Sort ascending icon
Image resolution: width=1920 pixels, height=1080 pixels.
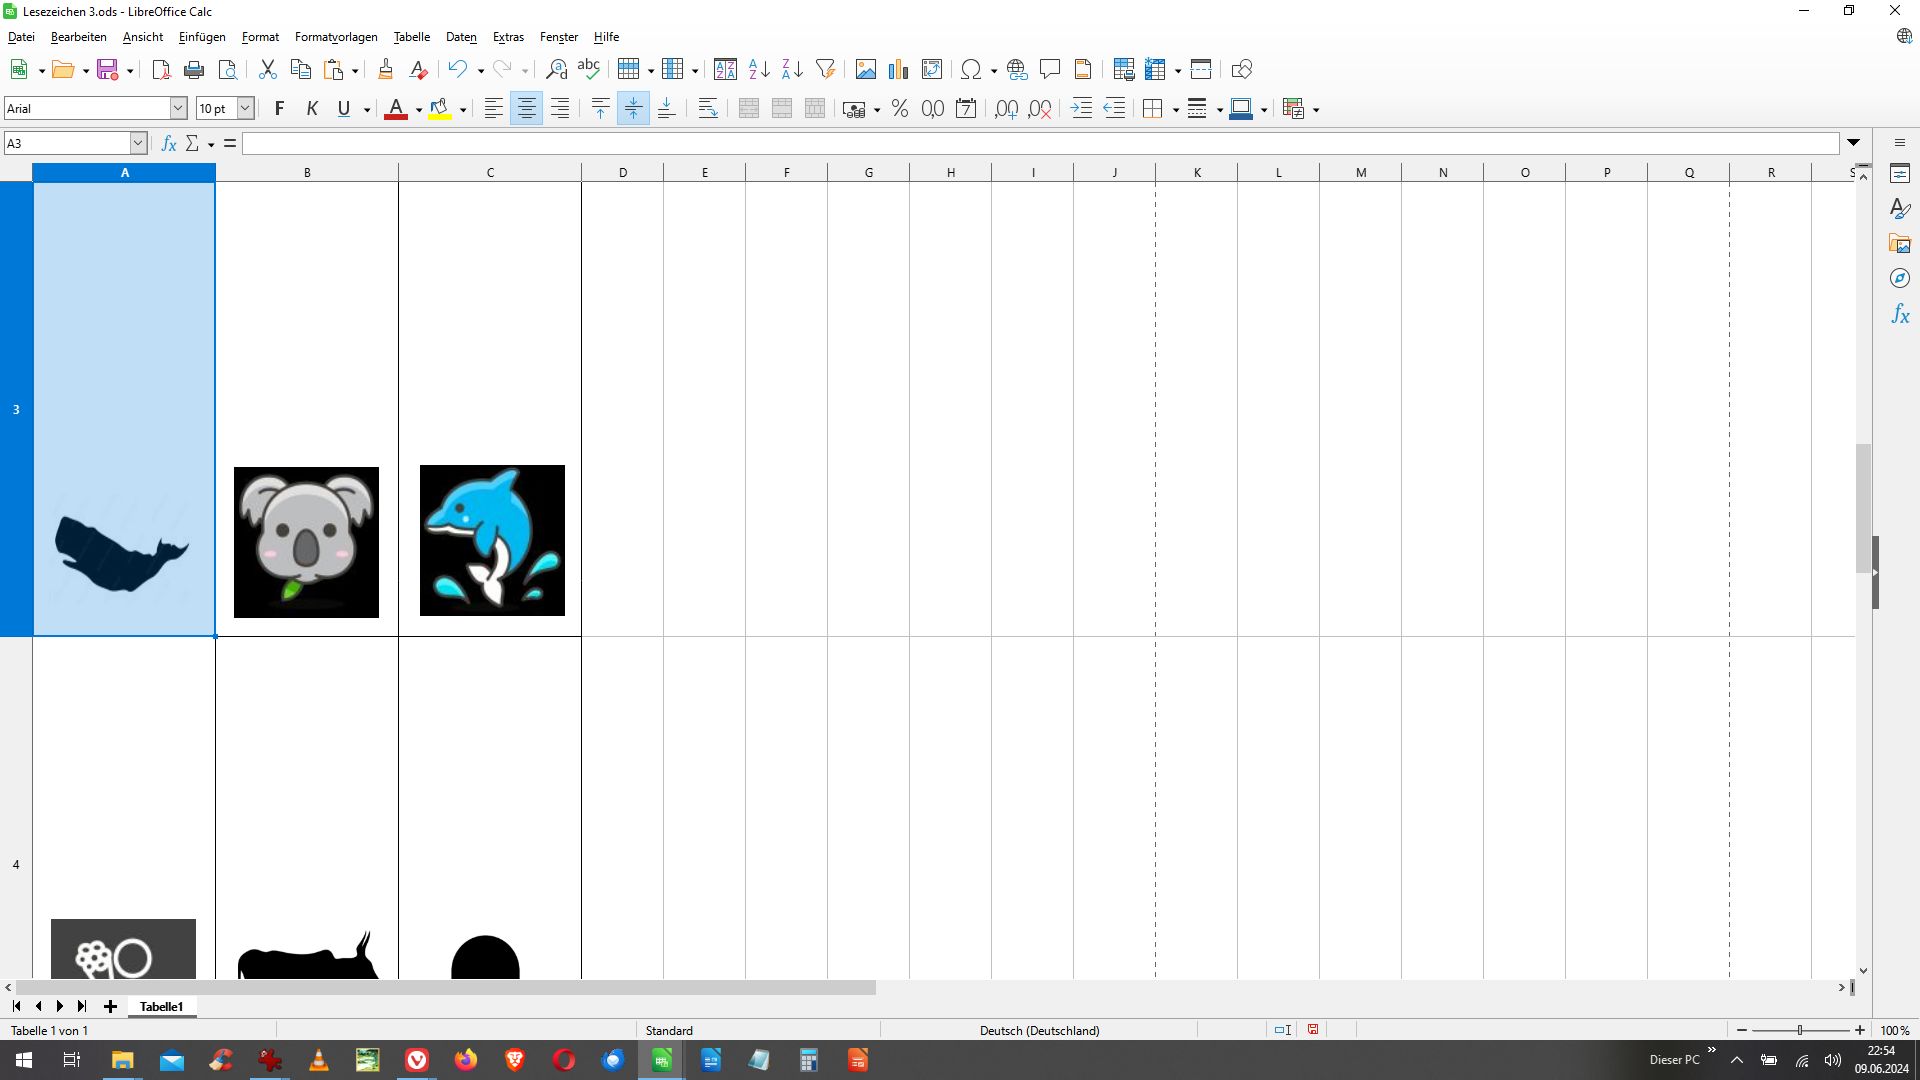coord(759,69)
